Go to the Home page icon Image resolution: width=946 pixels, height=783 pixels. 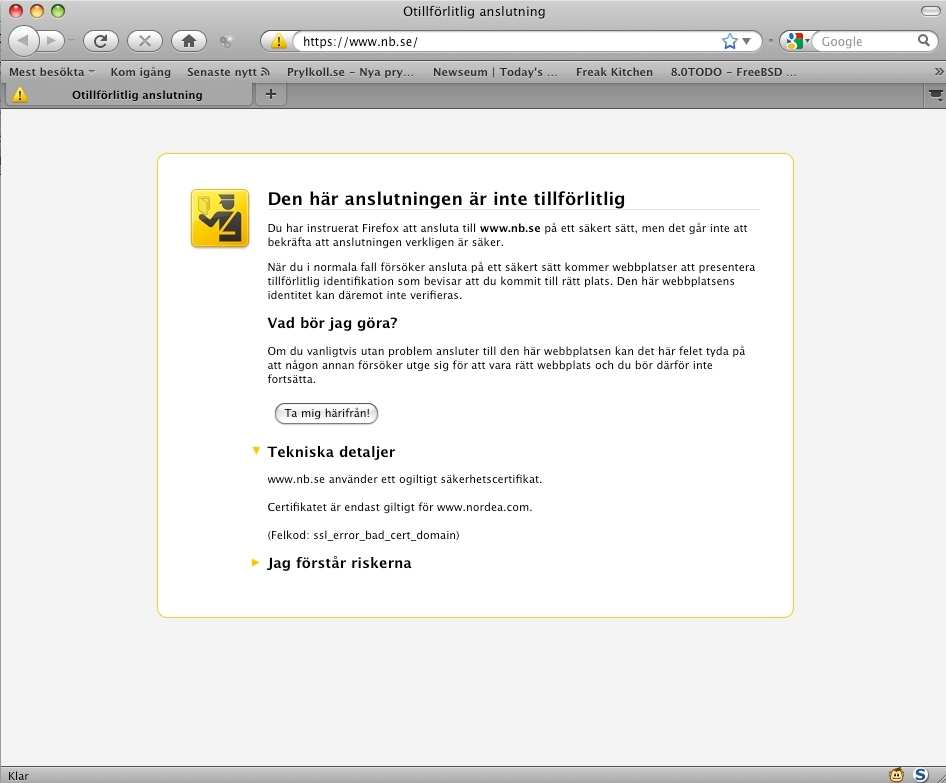[189, 41]
